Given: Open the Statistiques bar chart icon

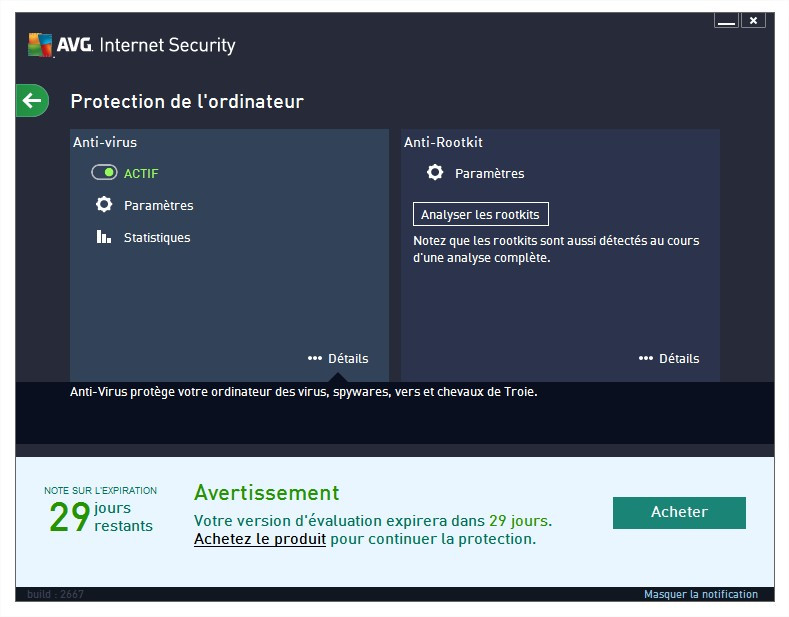Looking at the screenshot, I should (x=104, y=237).
